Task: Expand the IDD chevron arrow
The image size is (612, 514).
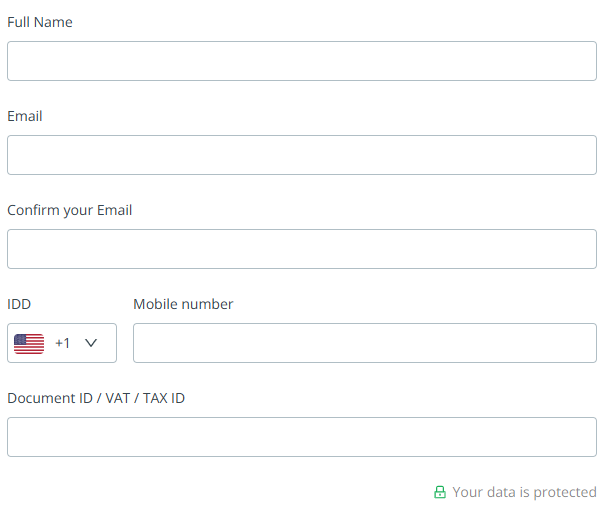Action: [91, 343]
